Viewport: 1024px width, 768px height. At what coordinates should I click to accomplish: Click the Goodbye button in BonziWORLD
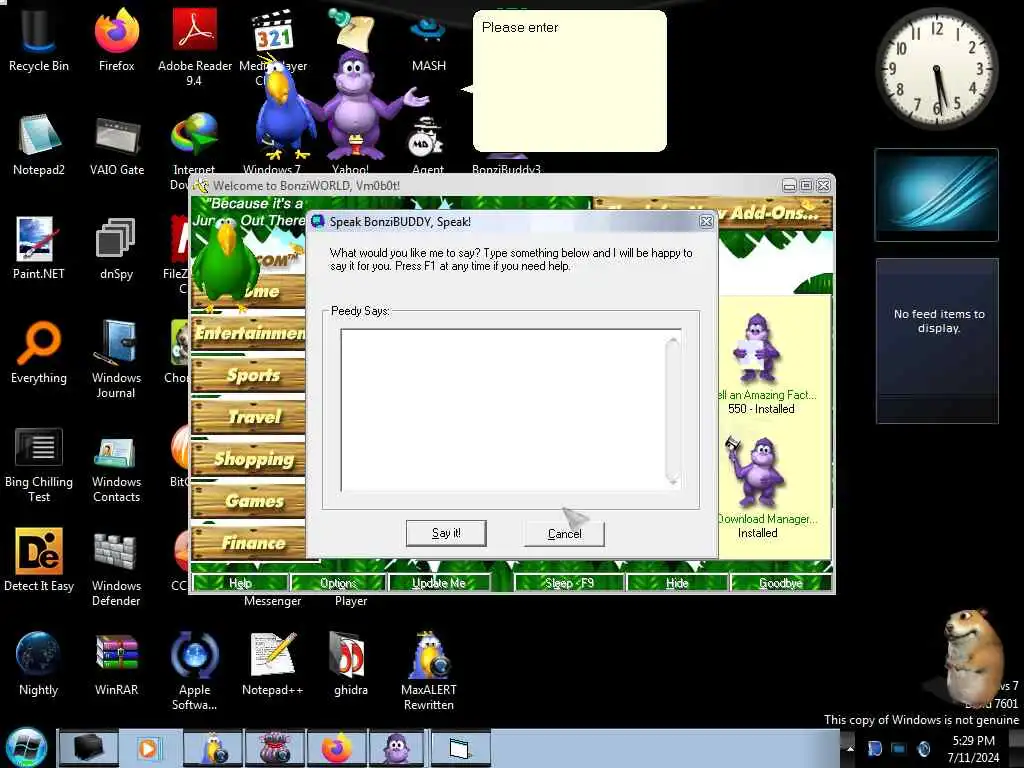point(780,583)
